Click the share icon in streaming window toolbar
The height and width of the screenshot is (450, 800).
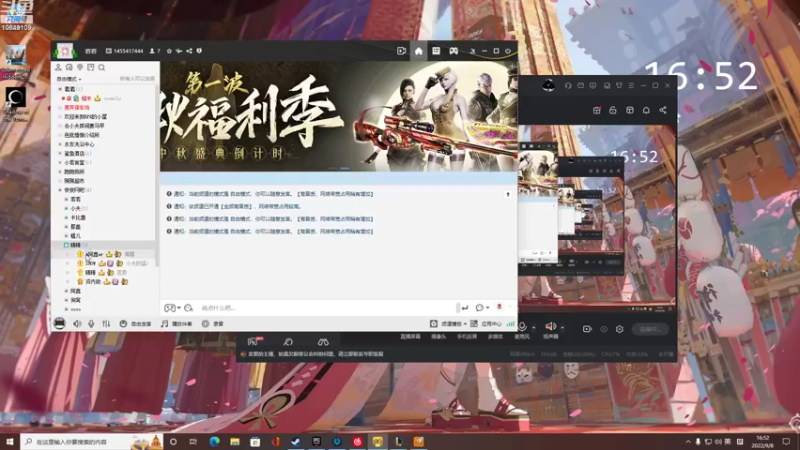663,110
